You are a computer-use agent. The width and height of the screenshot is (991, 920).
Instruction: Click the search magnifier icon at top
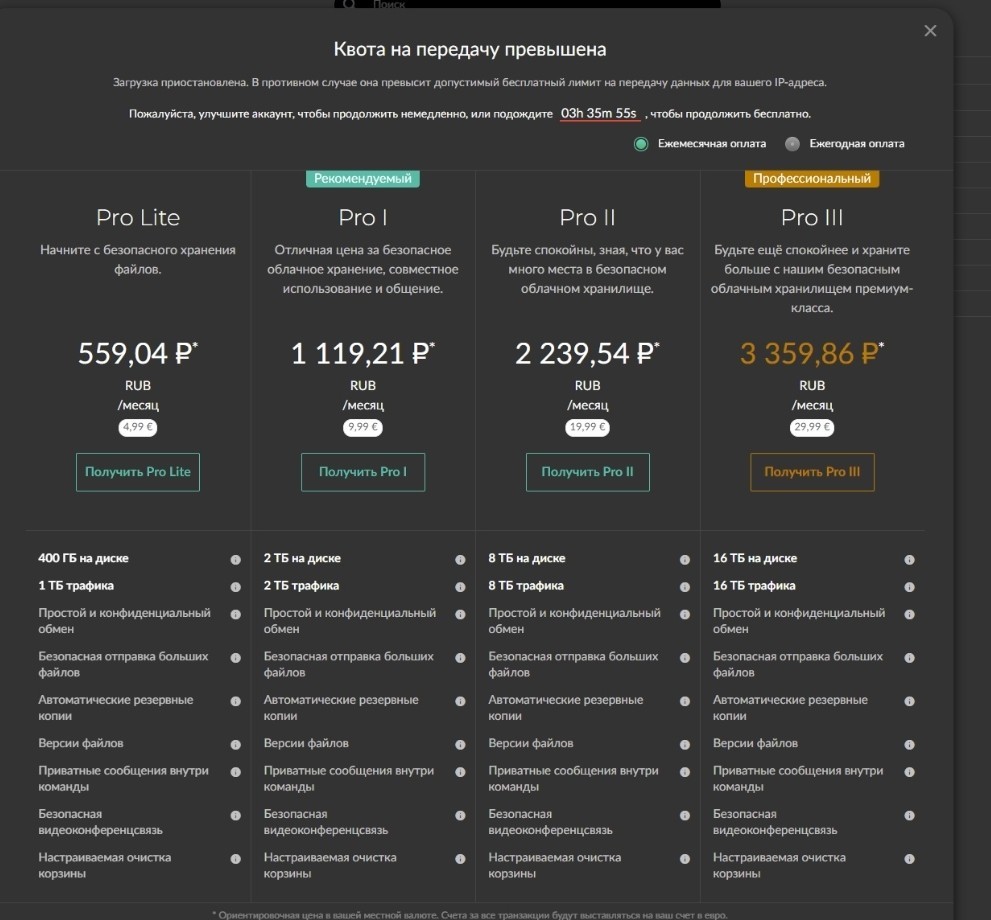[350, 4]
